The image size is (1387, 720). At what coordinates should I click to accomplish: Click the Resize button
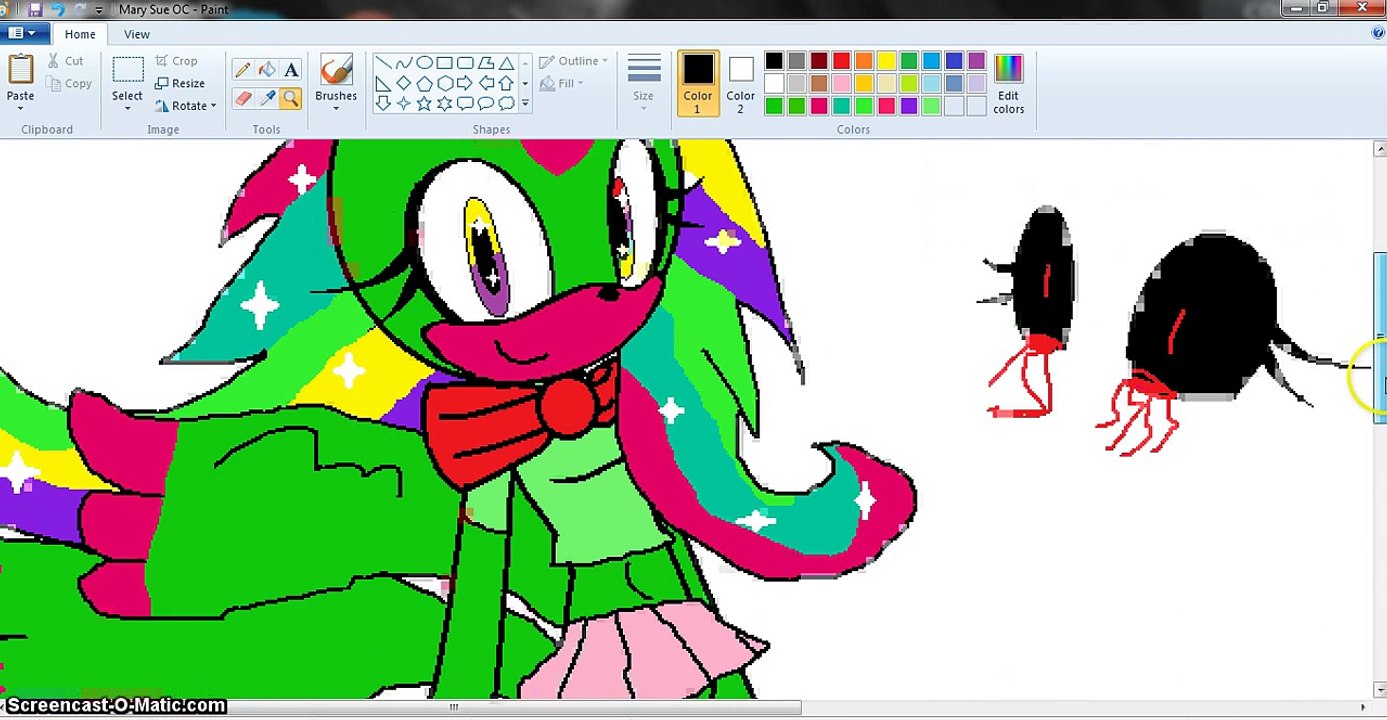pos(180,84)
